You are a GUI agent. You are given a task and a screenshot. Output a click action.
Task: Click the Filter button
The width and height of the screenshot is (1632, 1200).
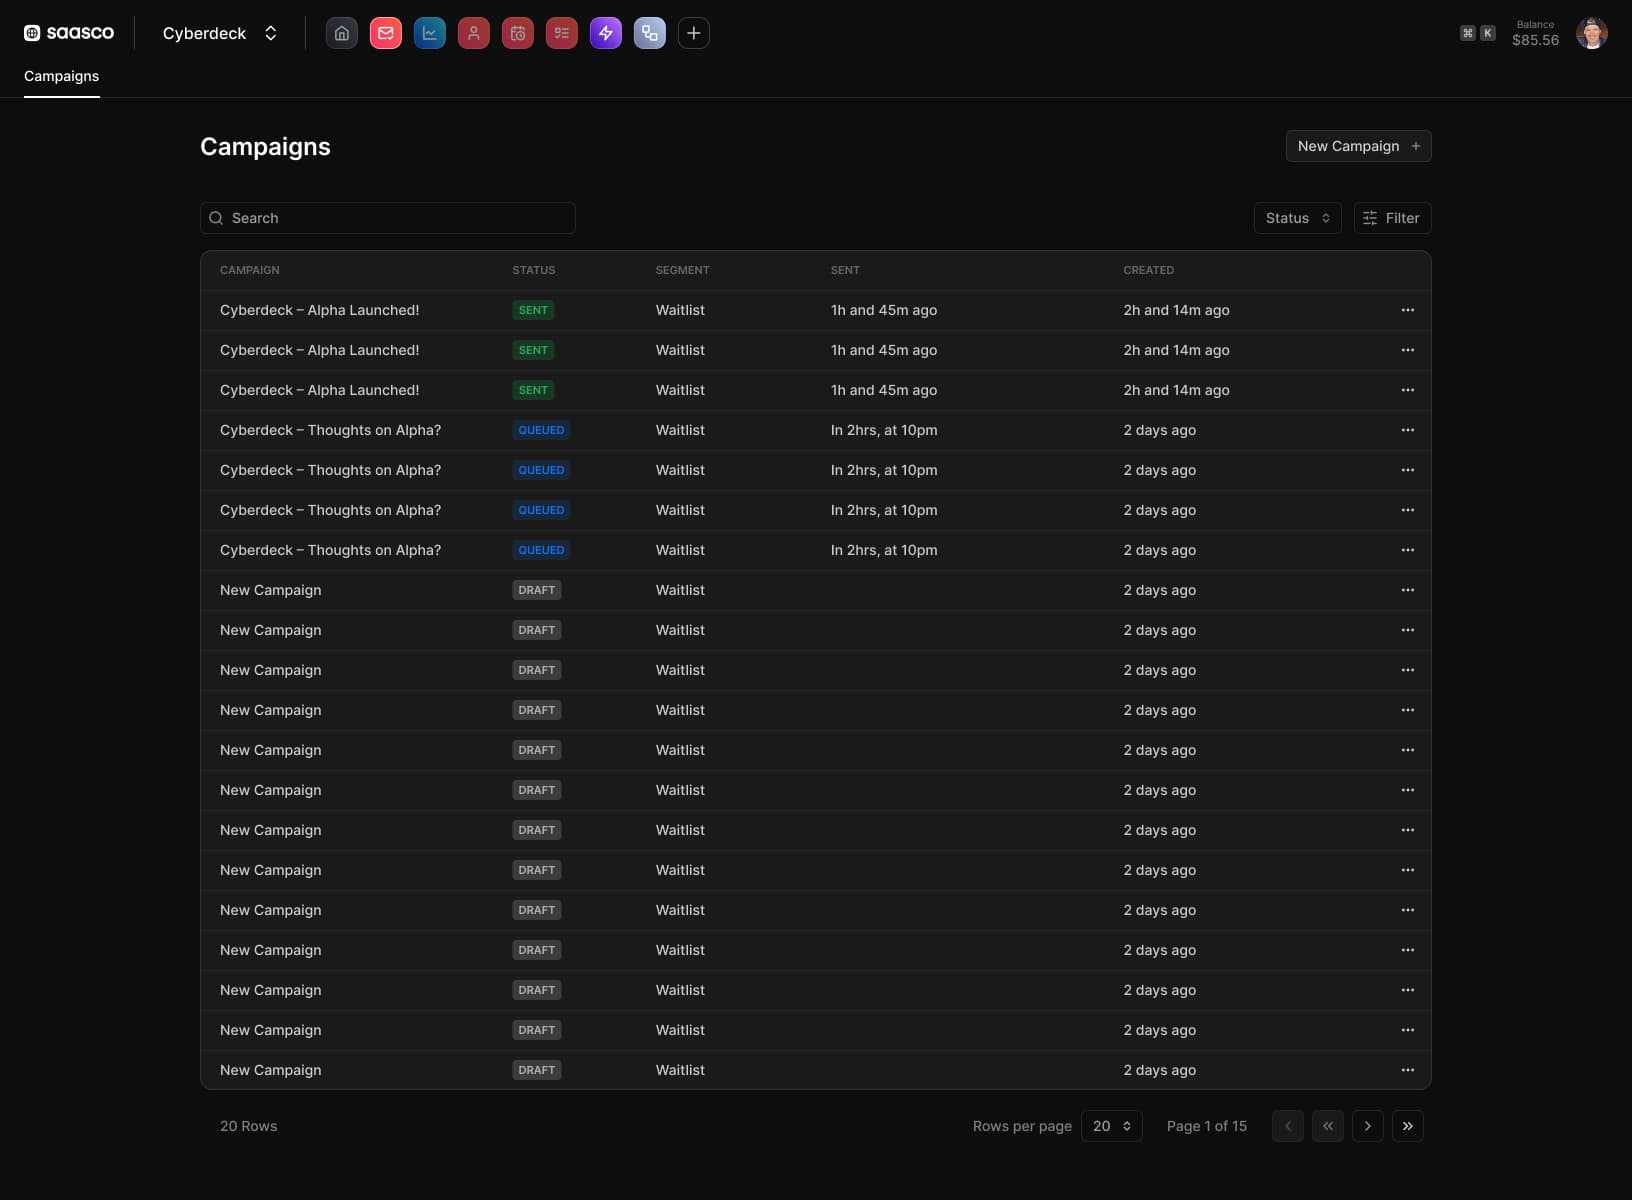[x=1392, y=218]
